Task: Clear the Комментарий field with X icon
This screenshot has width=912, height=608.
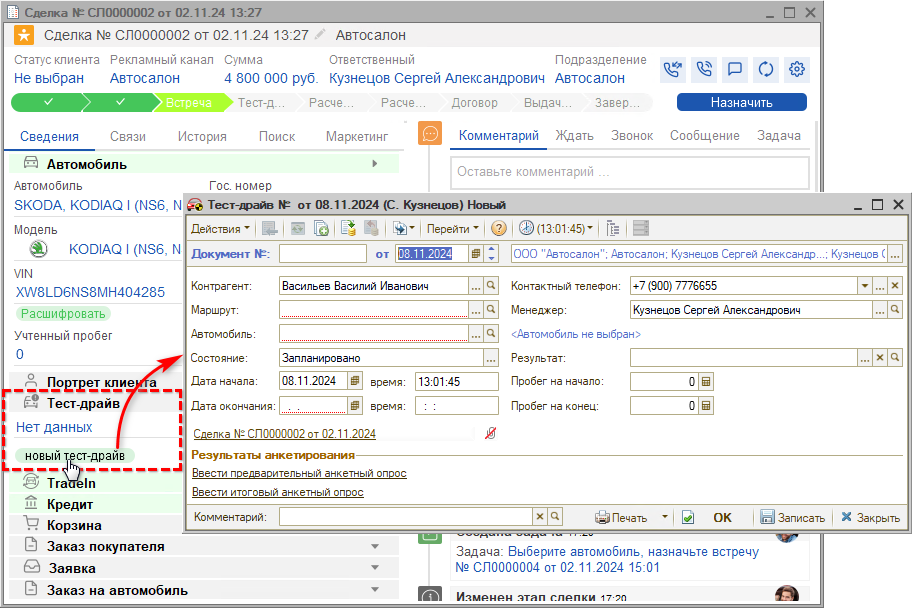Action: [540, 516]
